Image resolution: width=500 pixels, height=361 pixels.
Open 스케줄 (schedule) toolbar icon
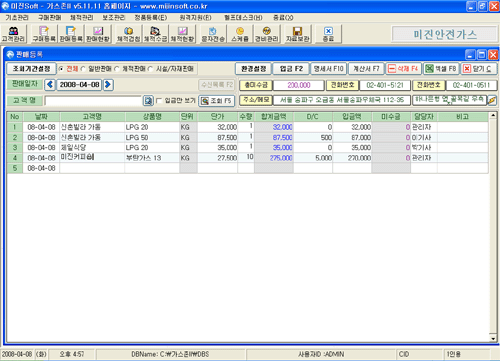click(x=240, y=34)
